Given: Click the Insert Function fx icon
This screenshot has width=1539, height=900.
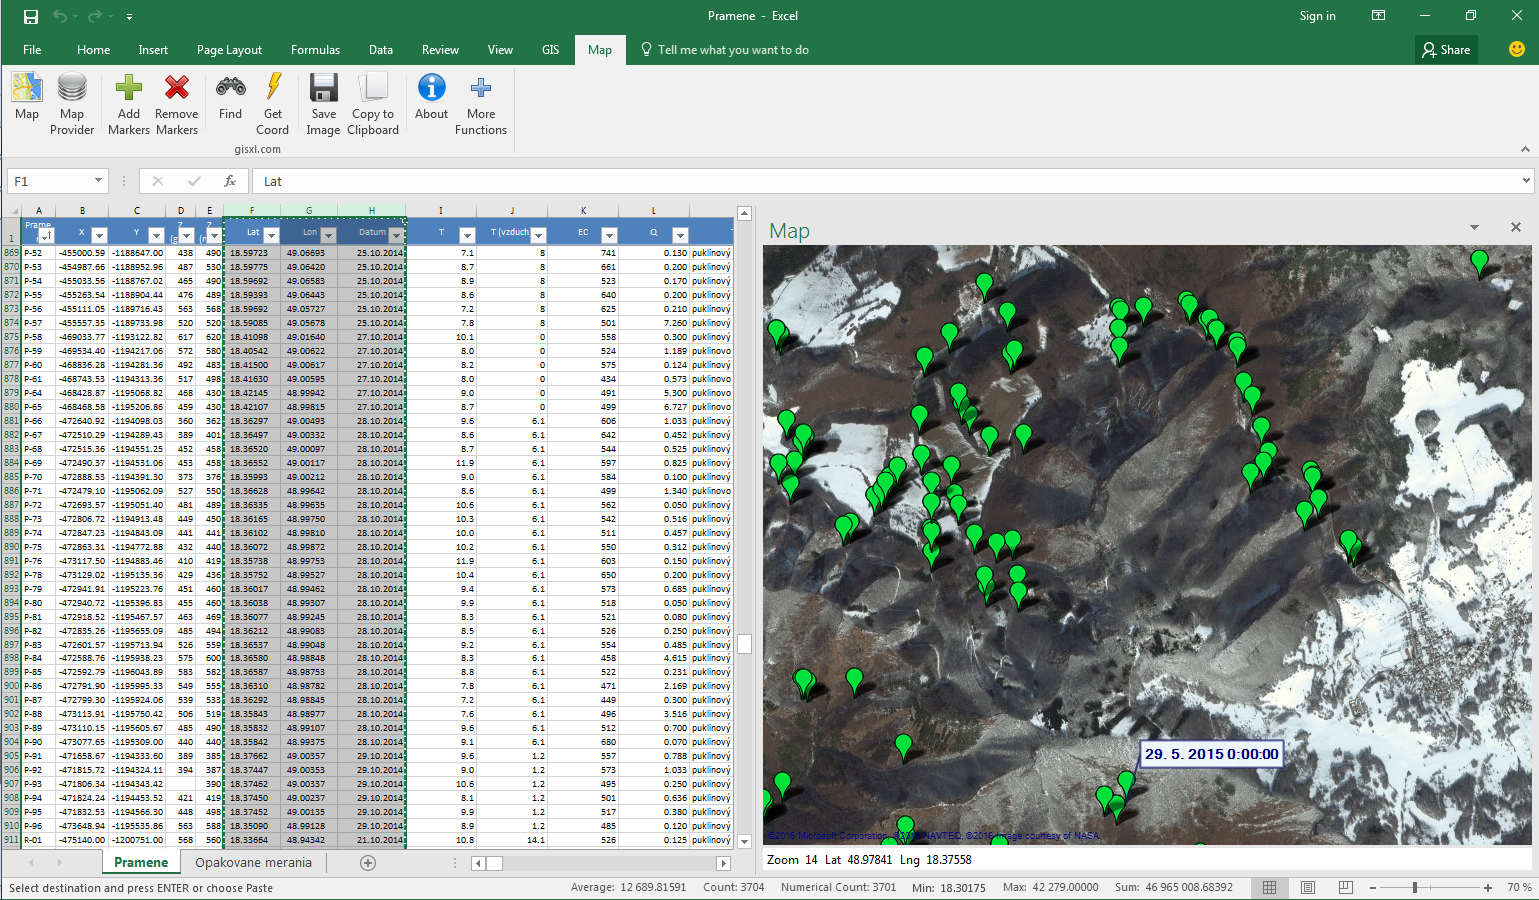Looking at the screenshot, I should pyautogui.click(x=230, y=181).
